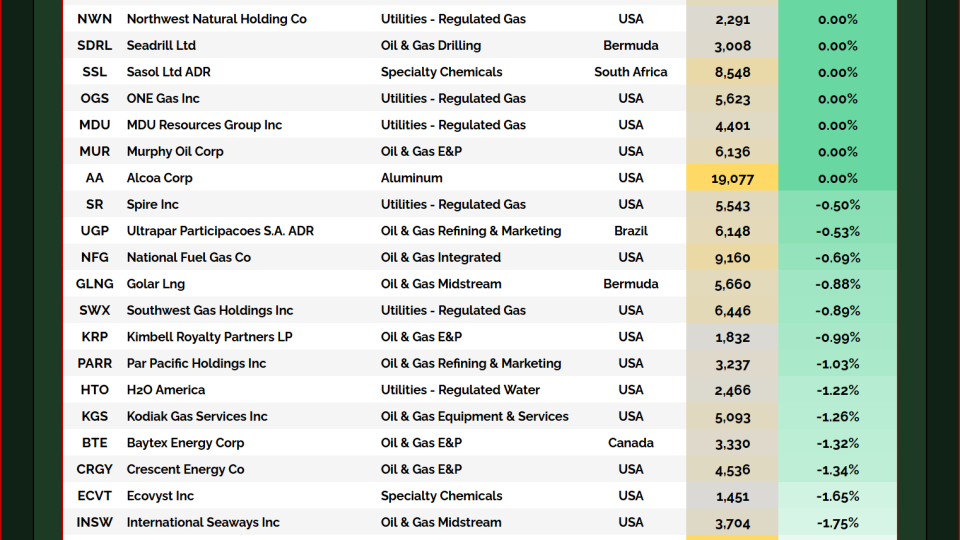Click the MUR ticker symbol
Image resolution: width=960 pixels, height=540 pixels.
tap(94, 152)
